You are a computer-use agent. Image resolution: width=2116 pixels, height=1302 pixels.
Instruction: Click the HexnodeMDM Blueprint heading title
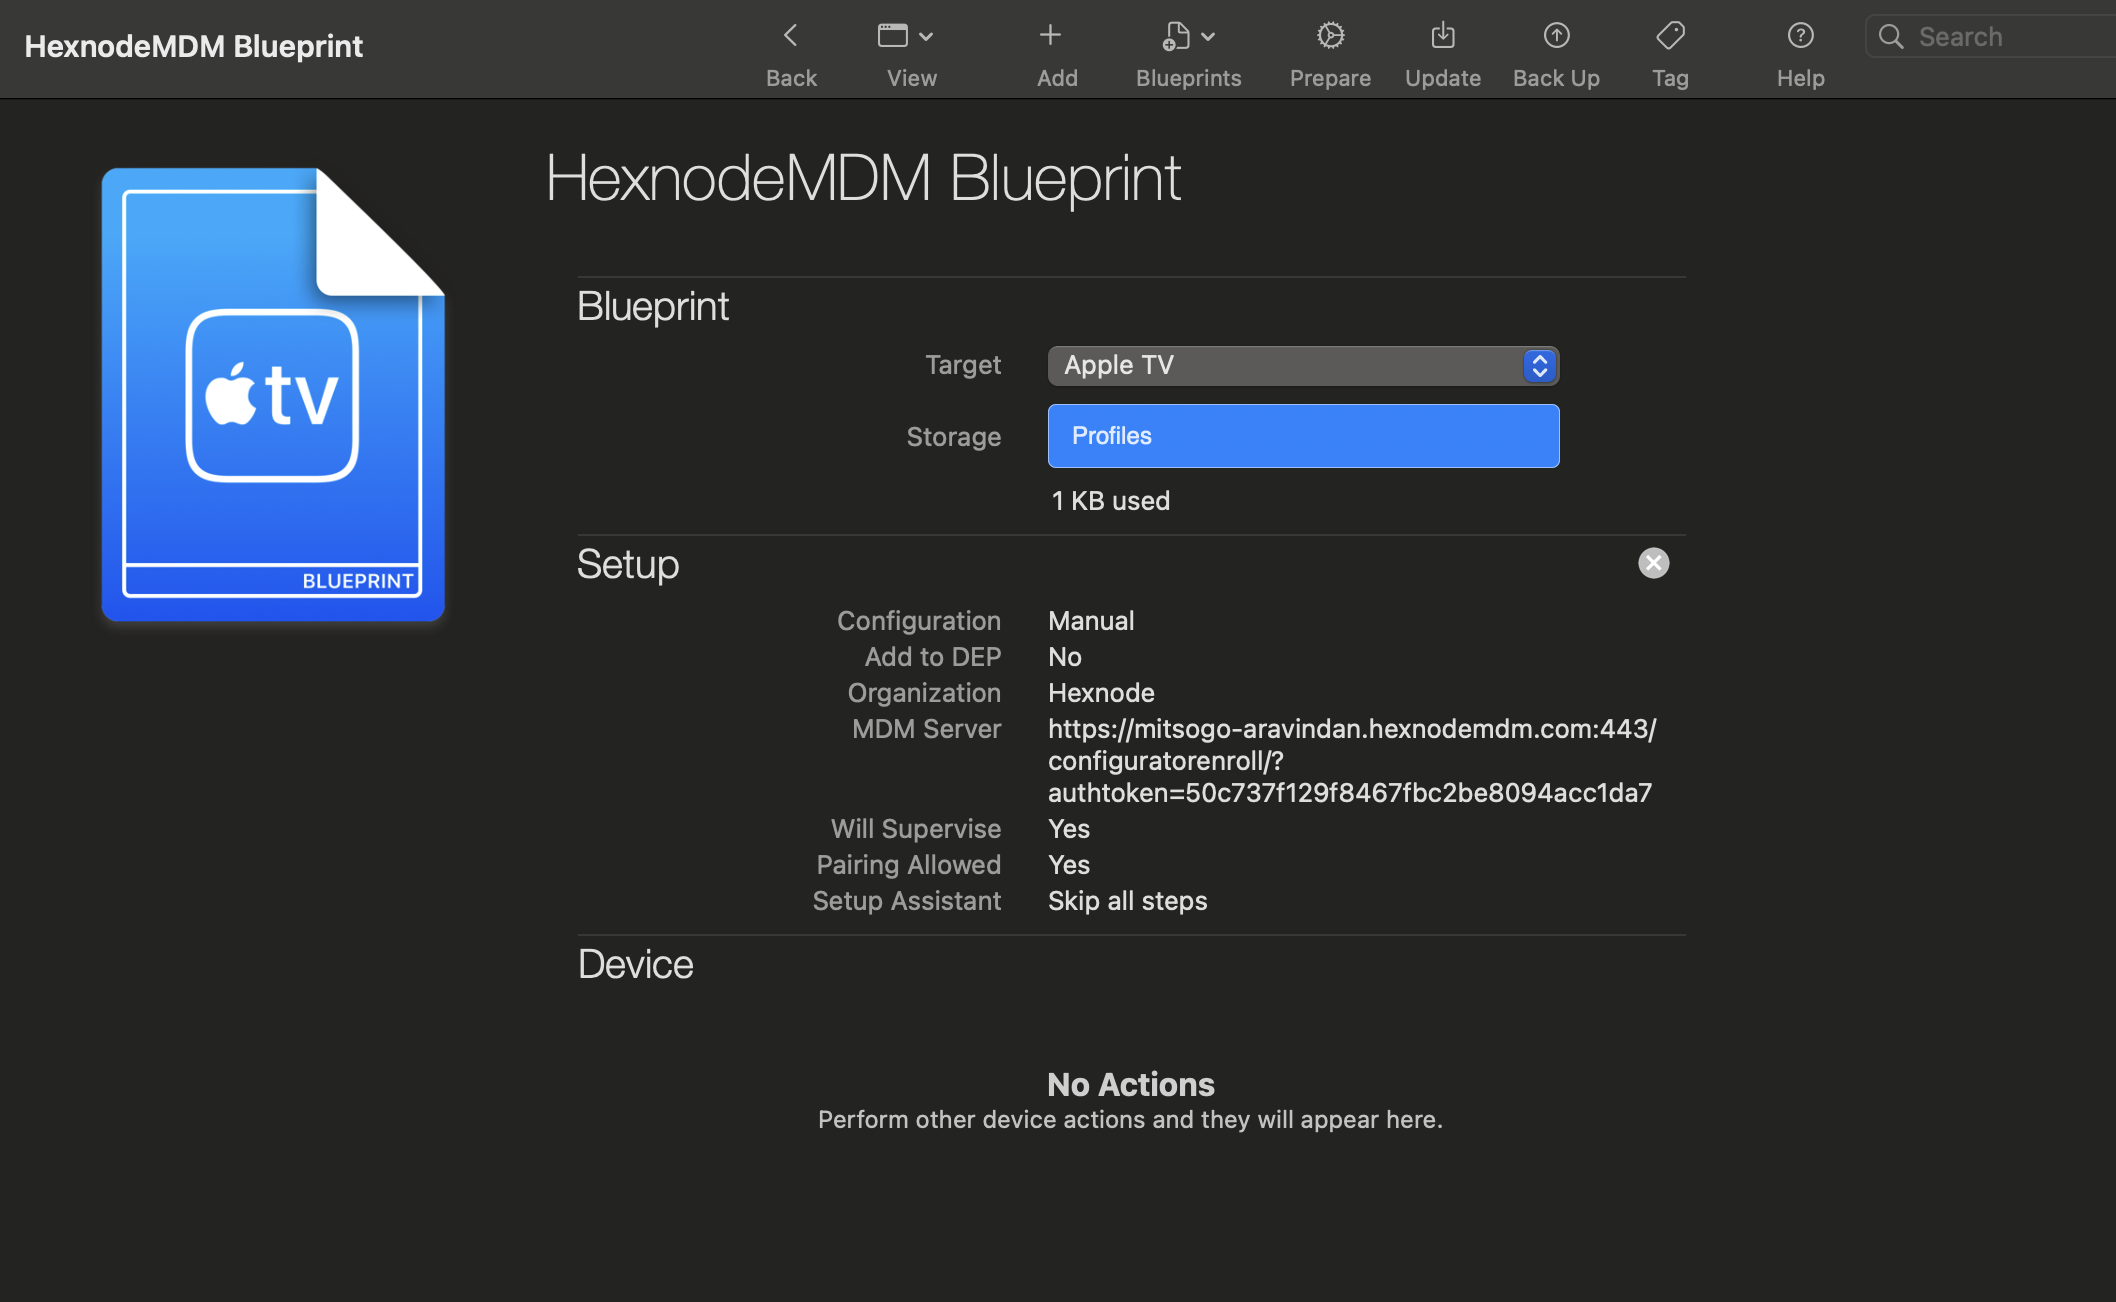pyautogui.click(x=863, y=179)
